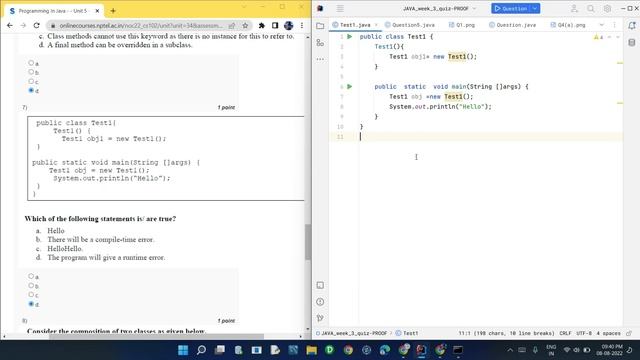Open Notifications bell in IDE sidebar

pyautogui.click(x=632, y=26)
